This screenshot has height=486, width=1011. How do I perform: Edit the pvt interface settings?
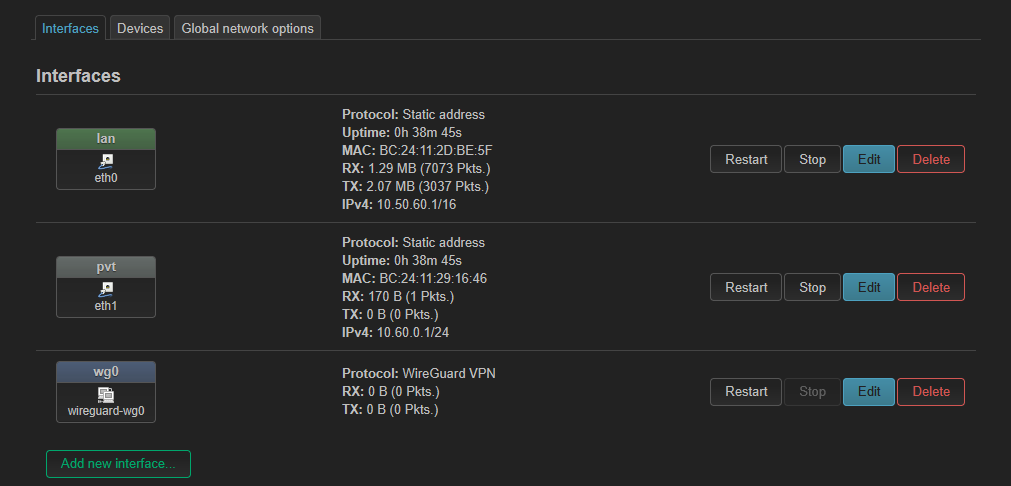coord(869,287)
